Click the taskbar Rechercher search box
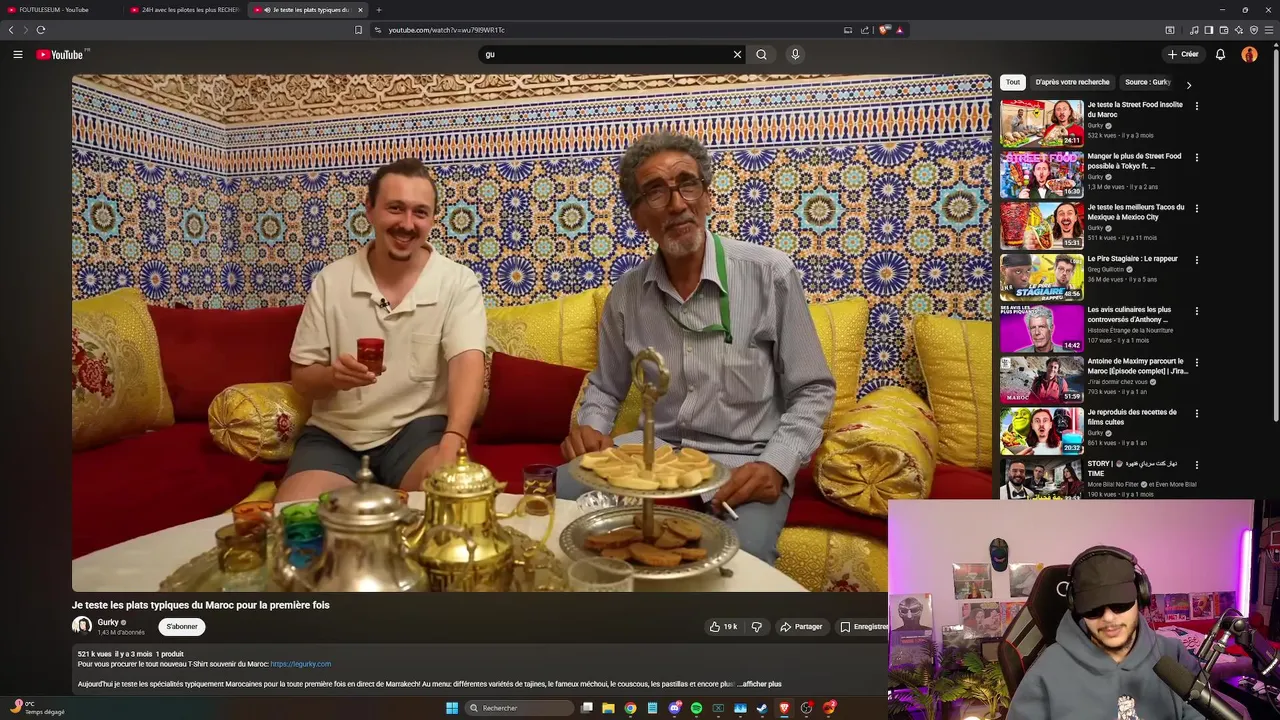The image size is (1280, 720). tap(520, 708)
